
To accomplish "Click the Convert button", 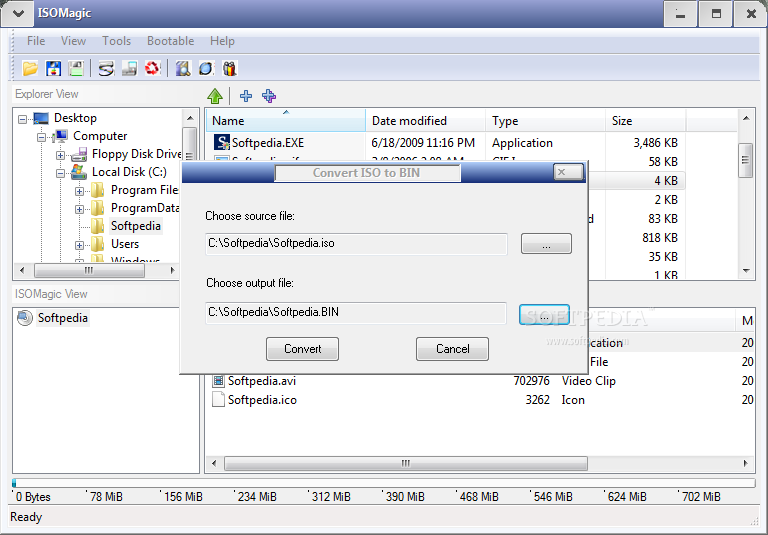I will (x=302, y=349).
